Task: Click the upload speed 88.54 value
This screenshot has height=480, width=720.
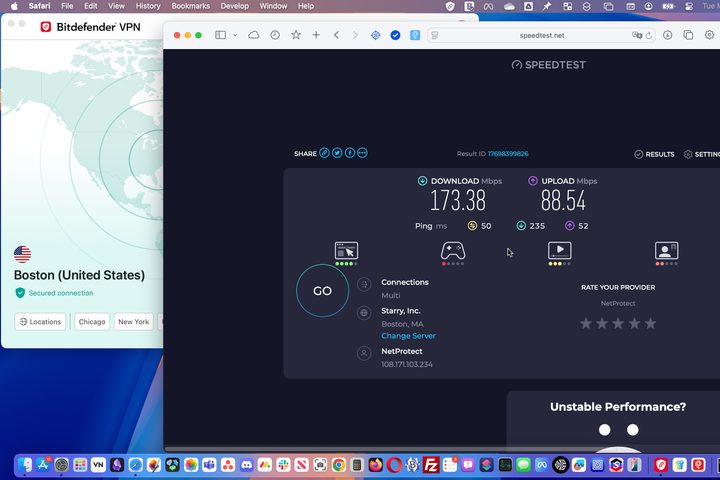Action: point(563,201)
